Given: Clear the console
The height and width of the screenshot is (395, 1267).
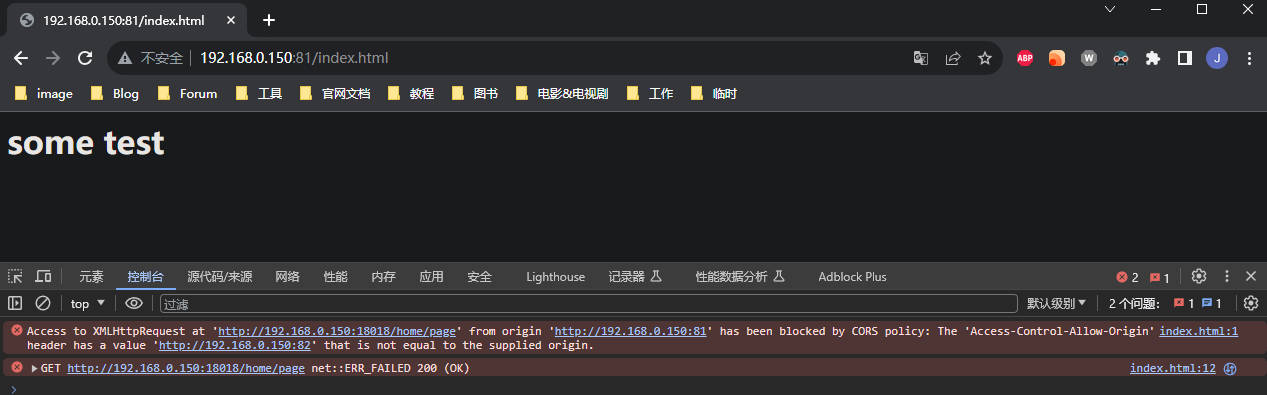Looking at the screenshot, I should [x=43, y=303].
